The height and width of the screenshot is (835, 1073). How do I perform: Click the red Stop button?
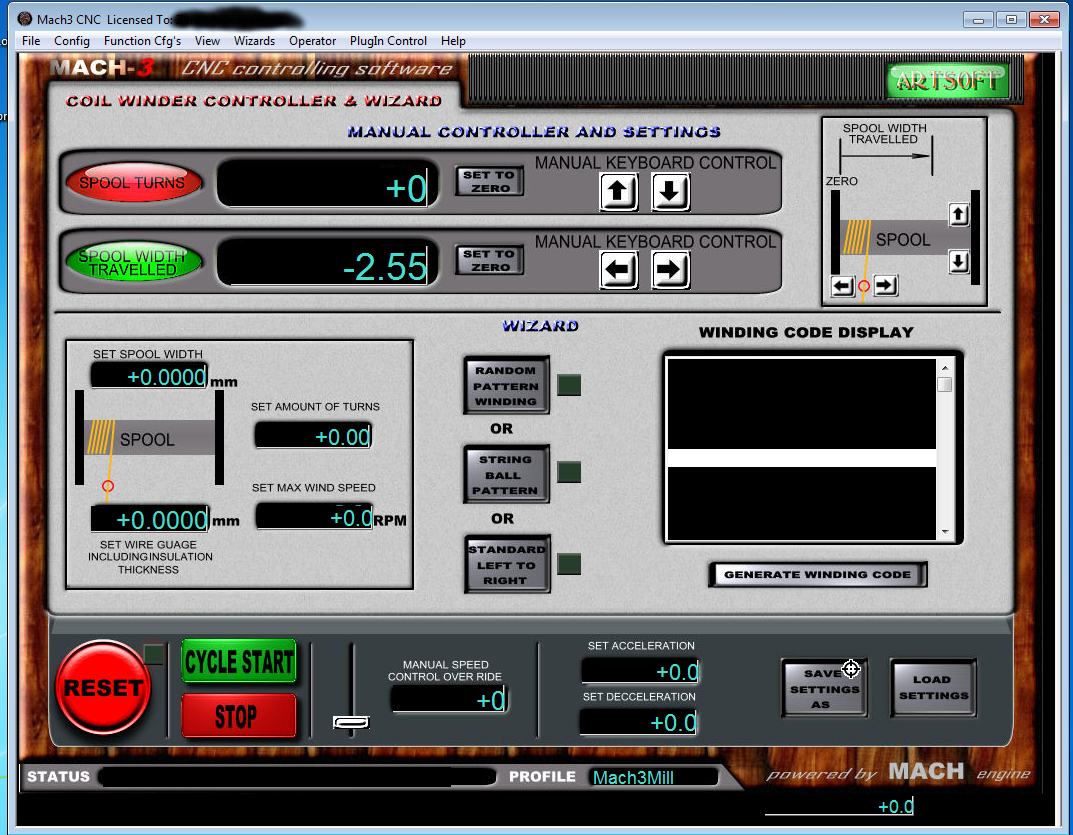pos(239,716)
